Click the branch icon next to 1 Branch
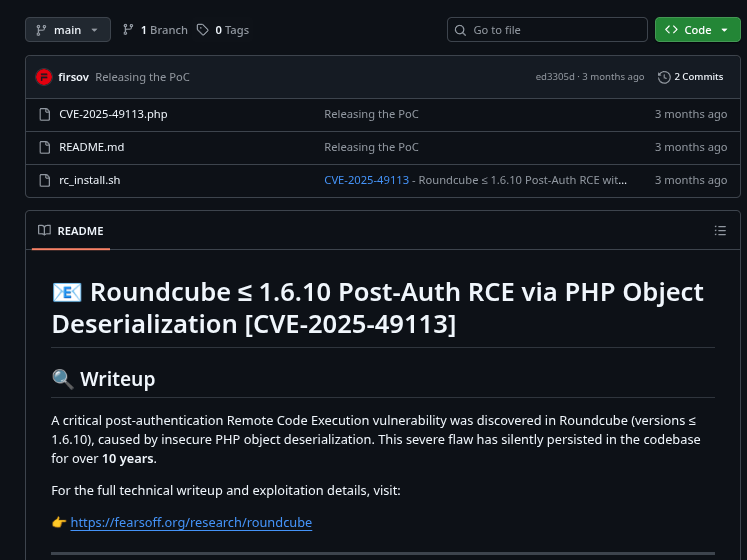Image resolution: width=747 pixels, height=560 pixels. click(128, 30)
